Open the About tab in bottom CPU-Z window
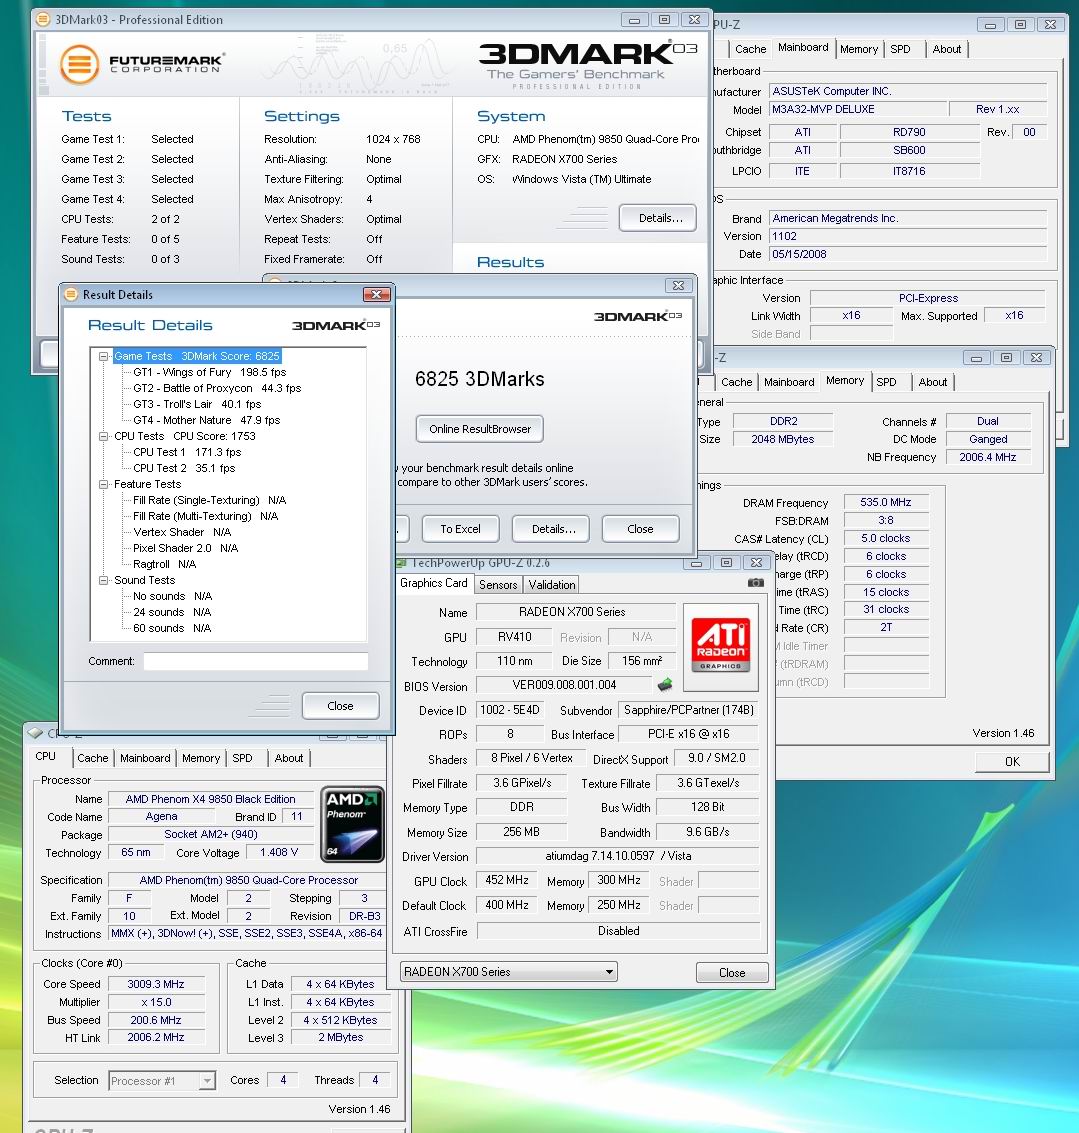Viewport: 1079px width, 1133px height. point(288,758)
